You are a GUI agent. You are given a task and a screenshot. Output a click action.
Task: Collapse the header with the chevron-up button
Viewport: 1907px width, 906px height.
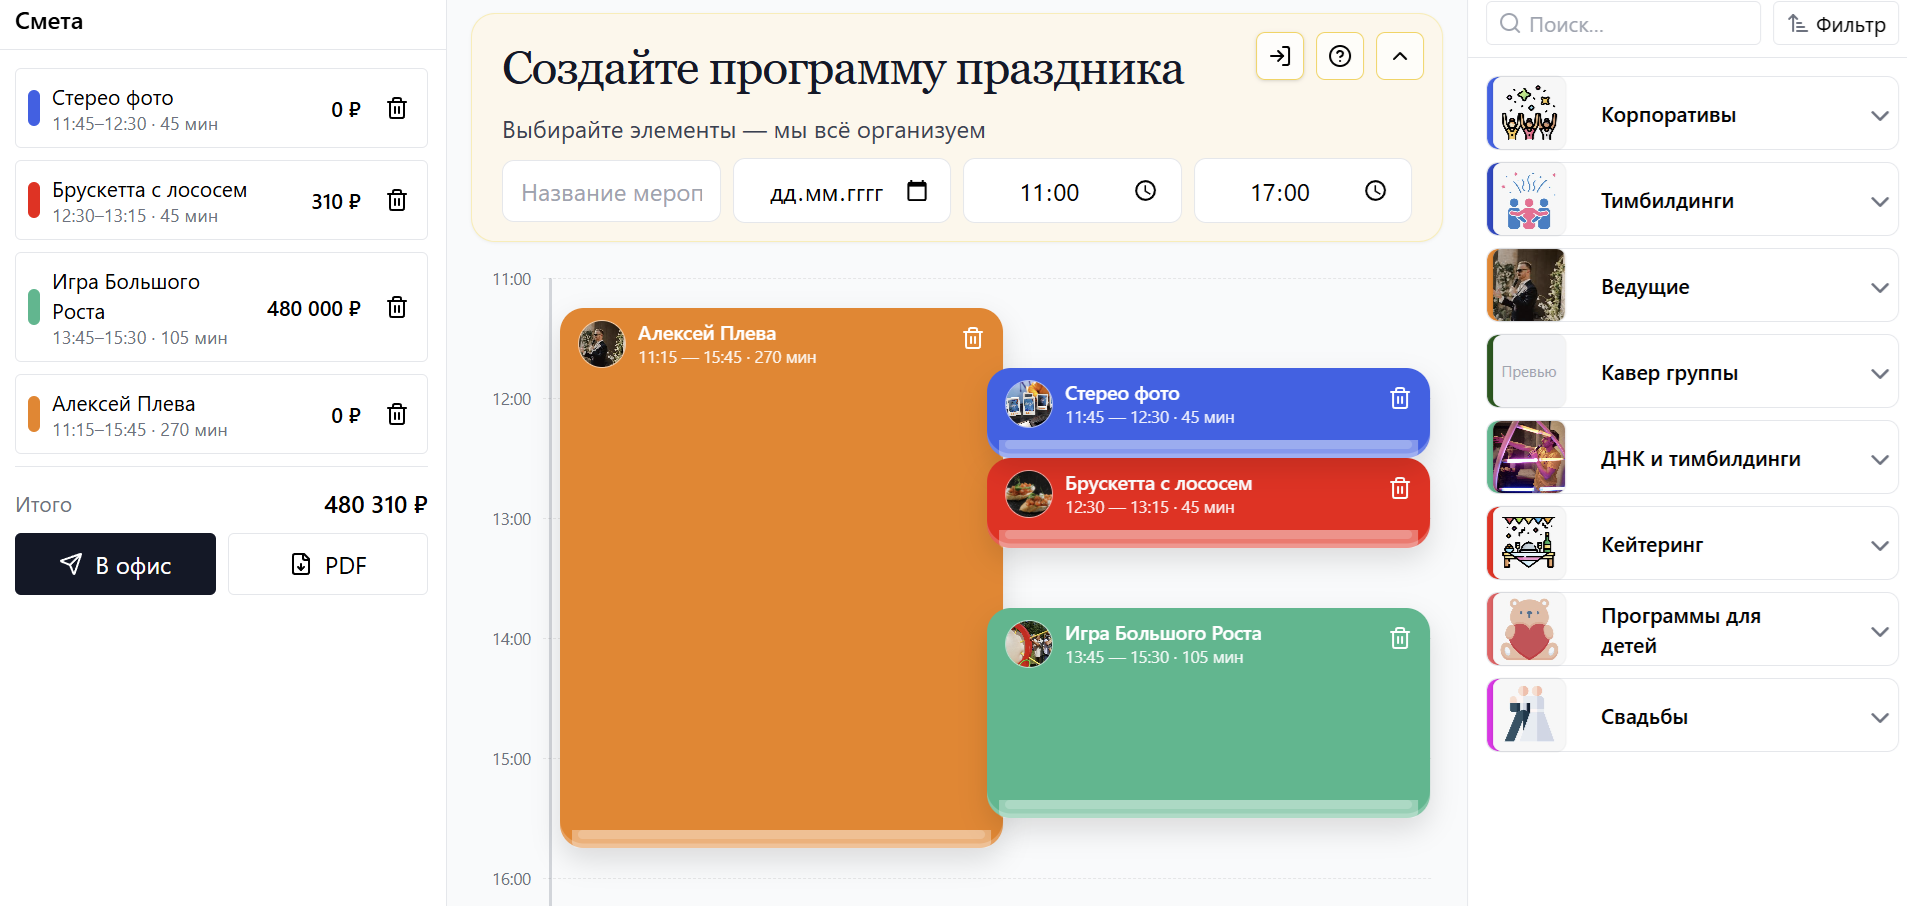1400,56
